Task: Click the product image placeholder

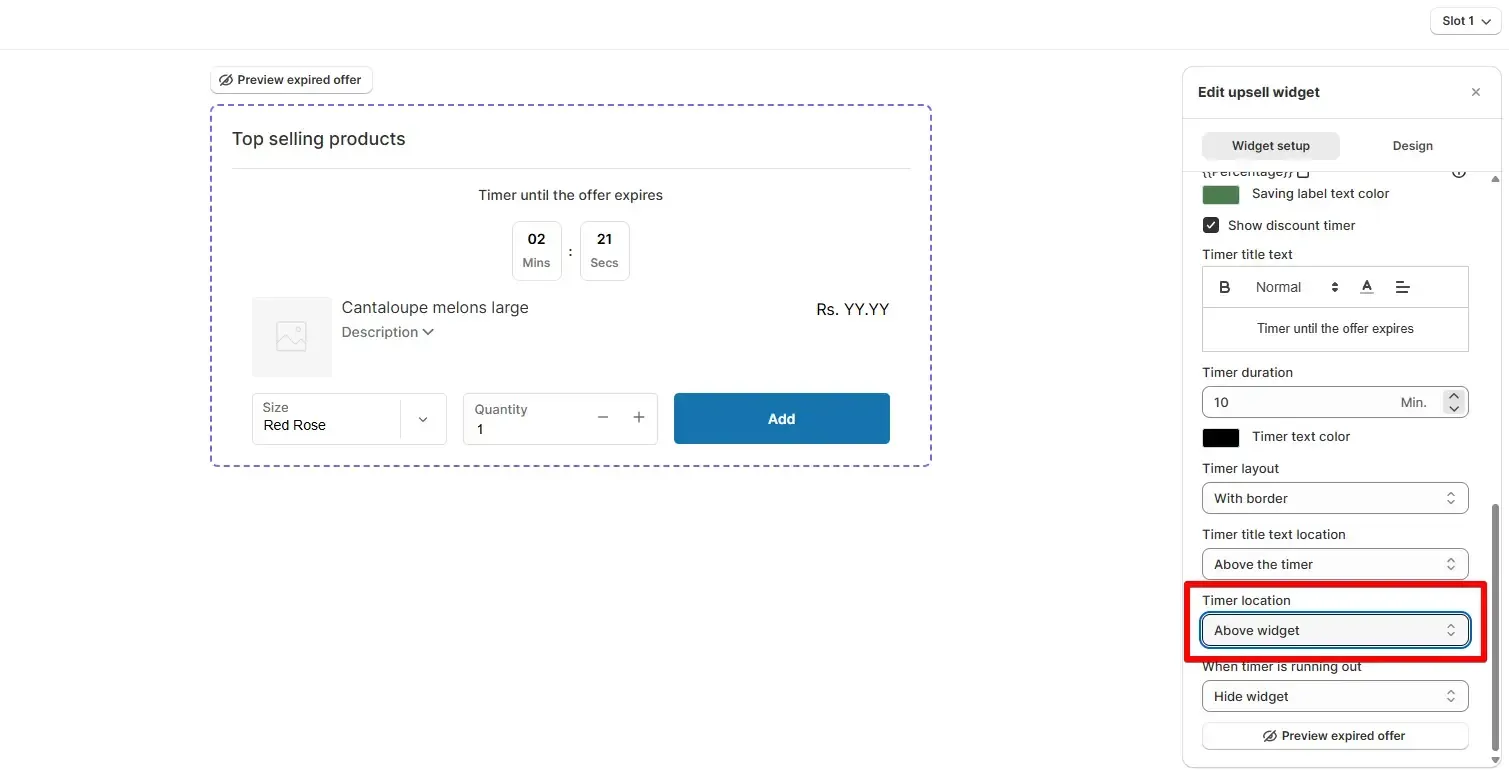Action: [x=291, y=336]
